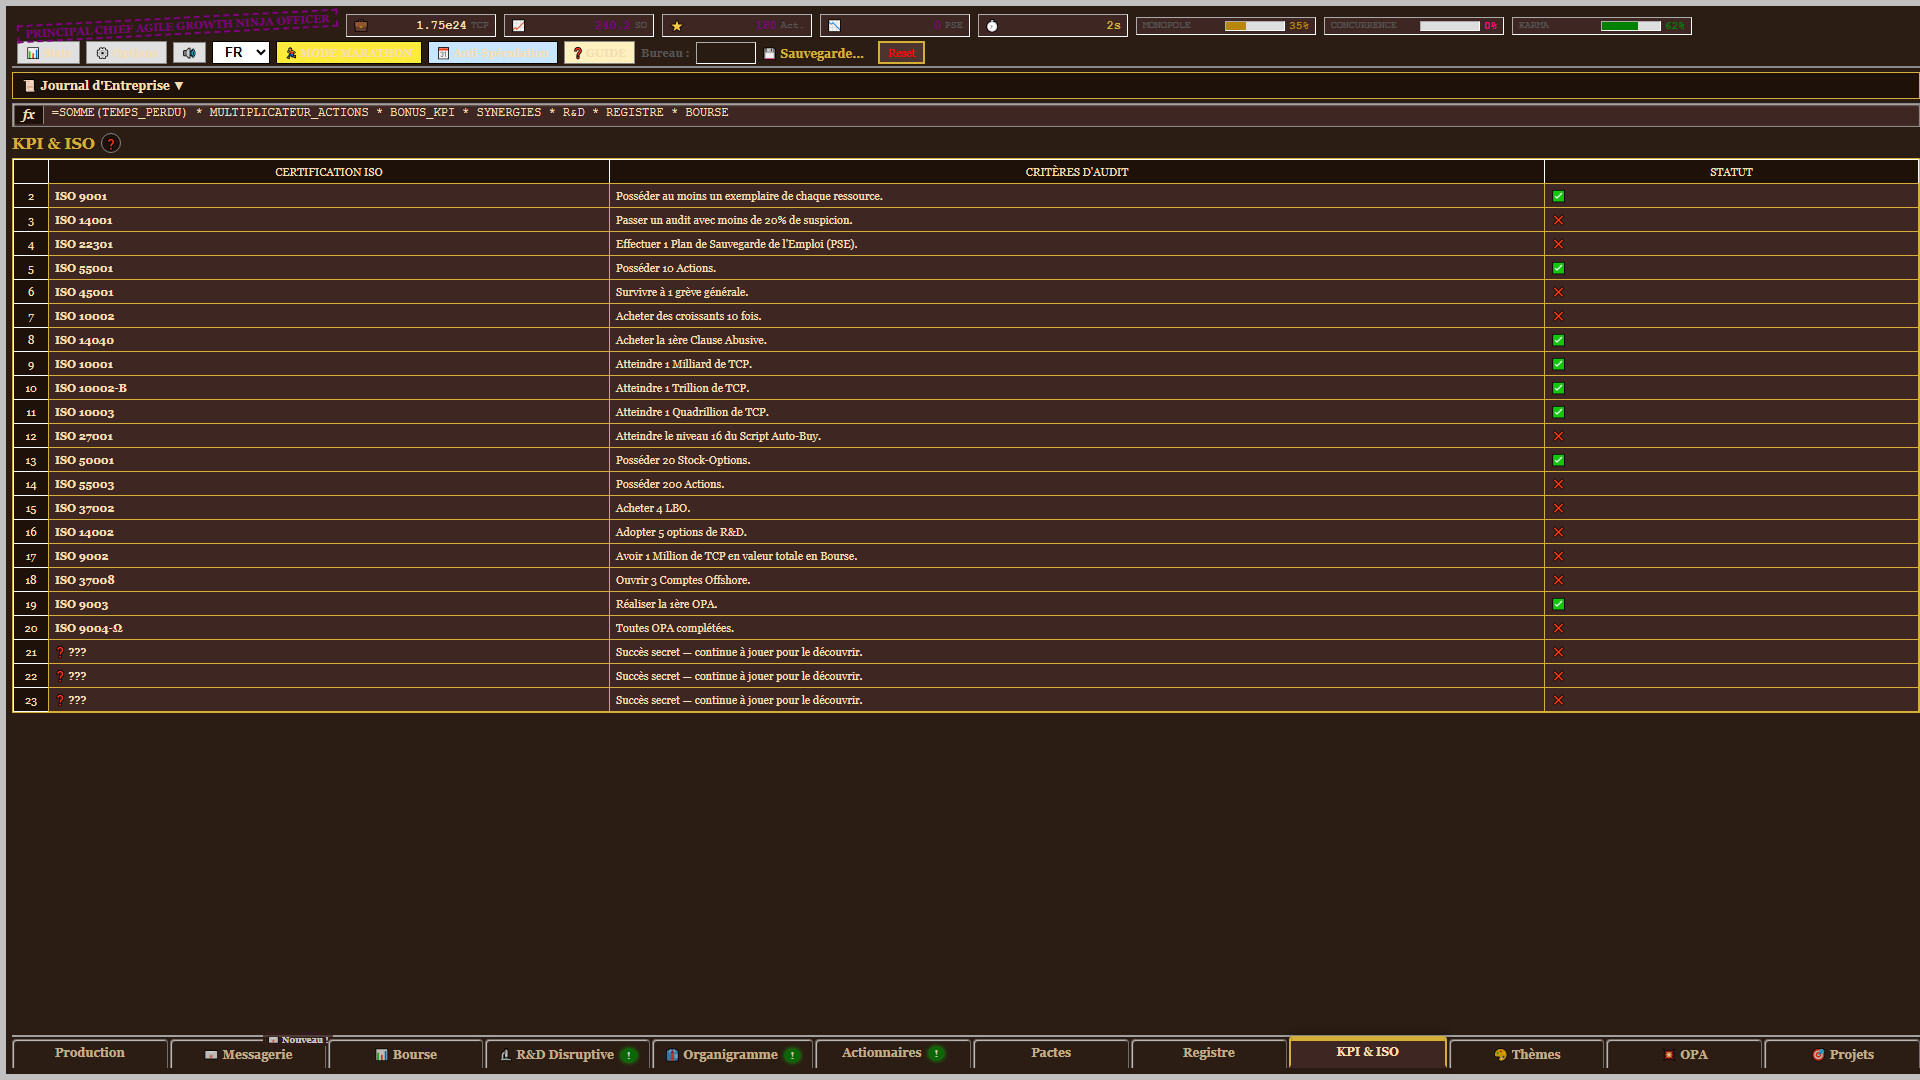This screenshot has height=1080, width=1920.
Task: Open the Bourse tab
Action: point(406,1055)
